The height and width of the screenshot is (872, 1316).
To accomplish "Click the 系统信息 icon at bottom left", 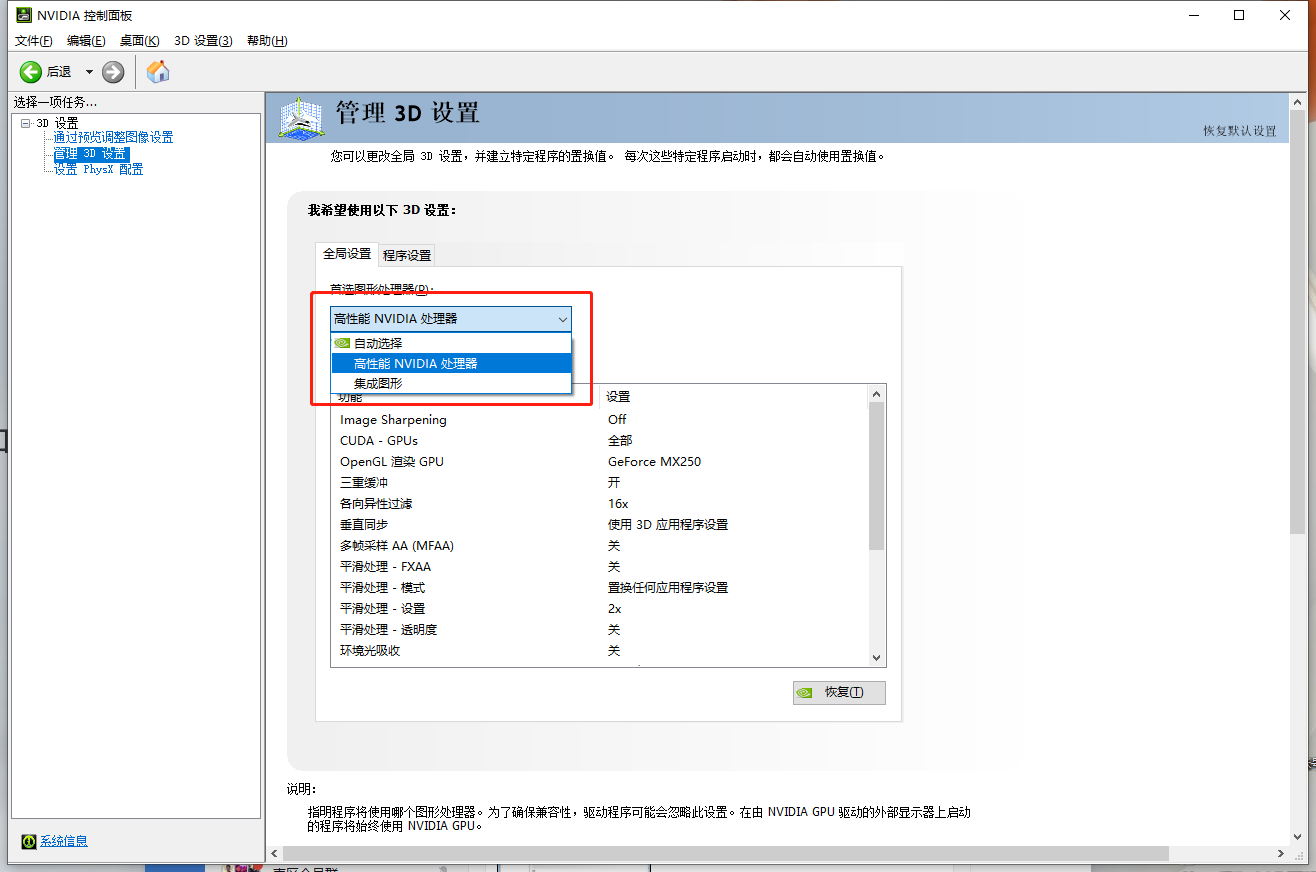I will tap(29, 841).
